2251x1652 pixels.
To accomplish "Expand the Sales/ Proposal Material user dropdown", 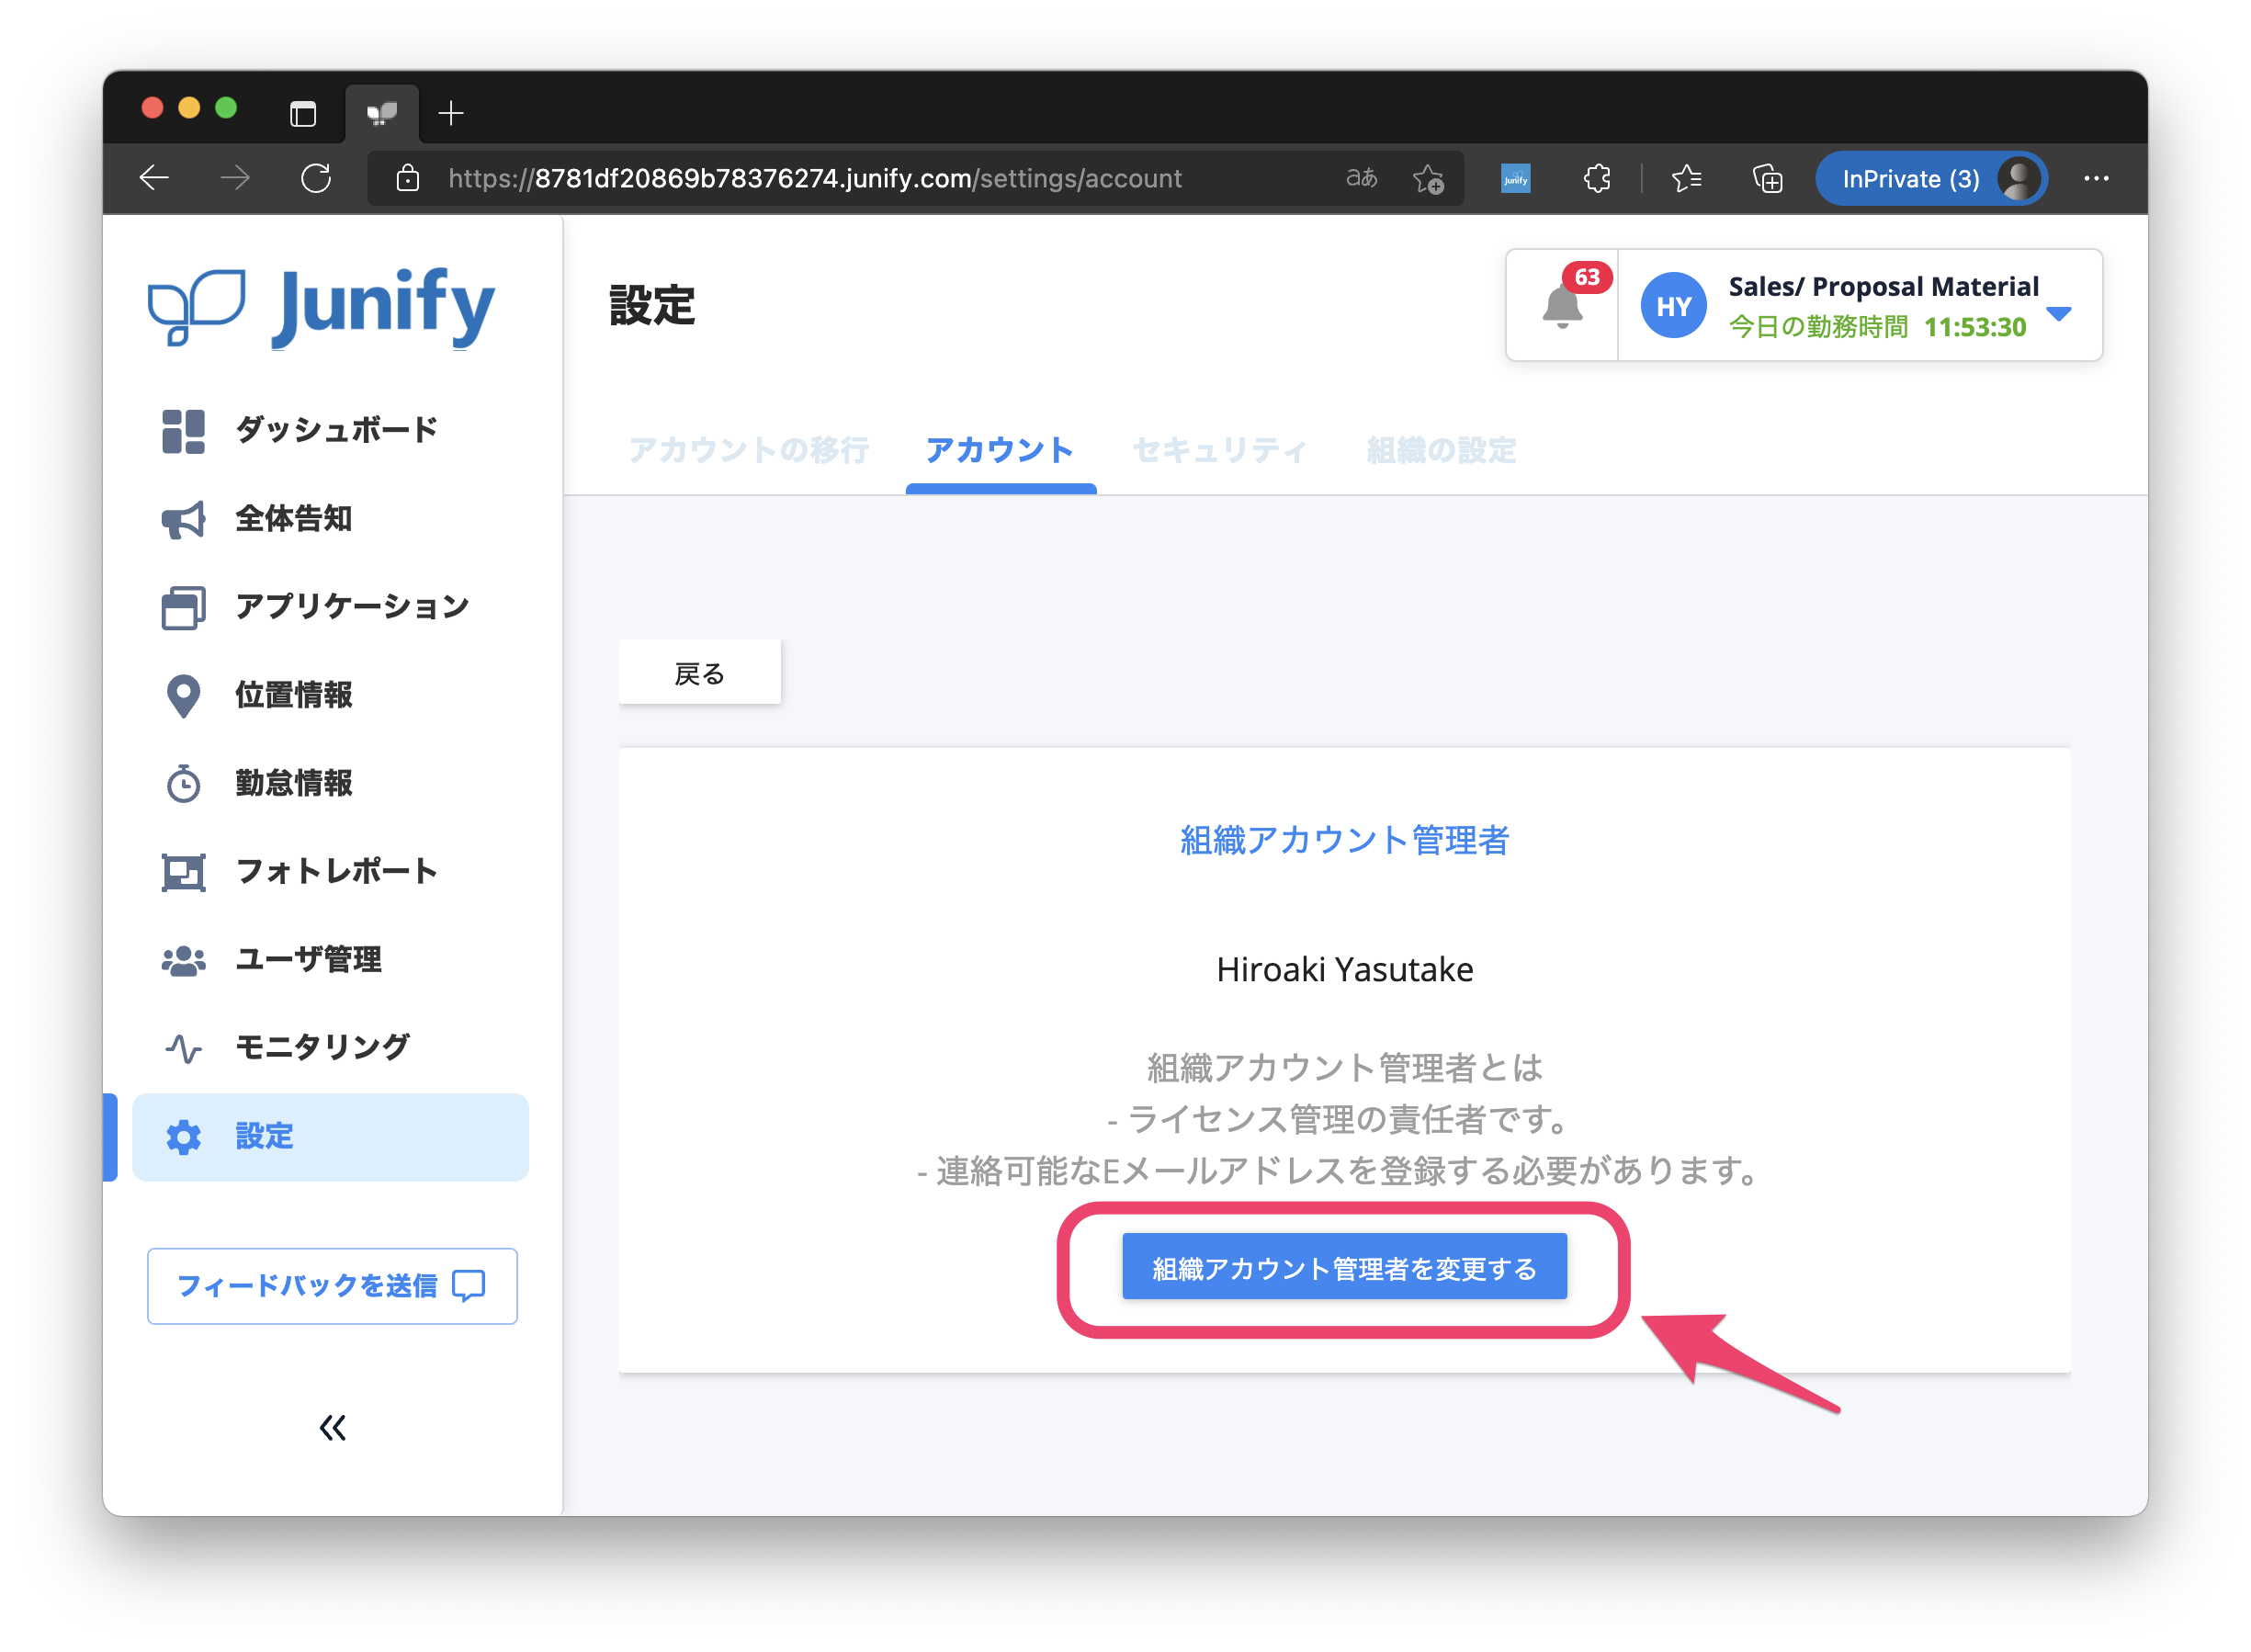I will (x=2058, y=314).
